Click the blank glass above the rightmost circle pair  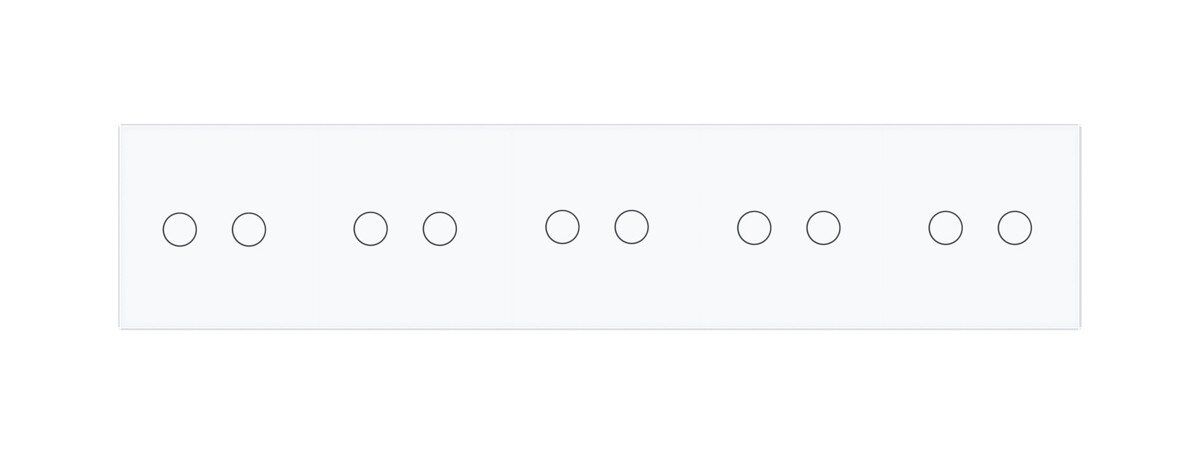click(980, 168)
